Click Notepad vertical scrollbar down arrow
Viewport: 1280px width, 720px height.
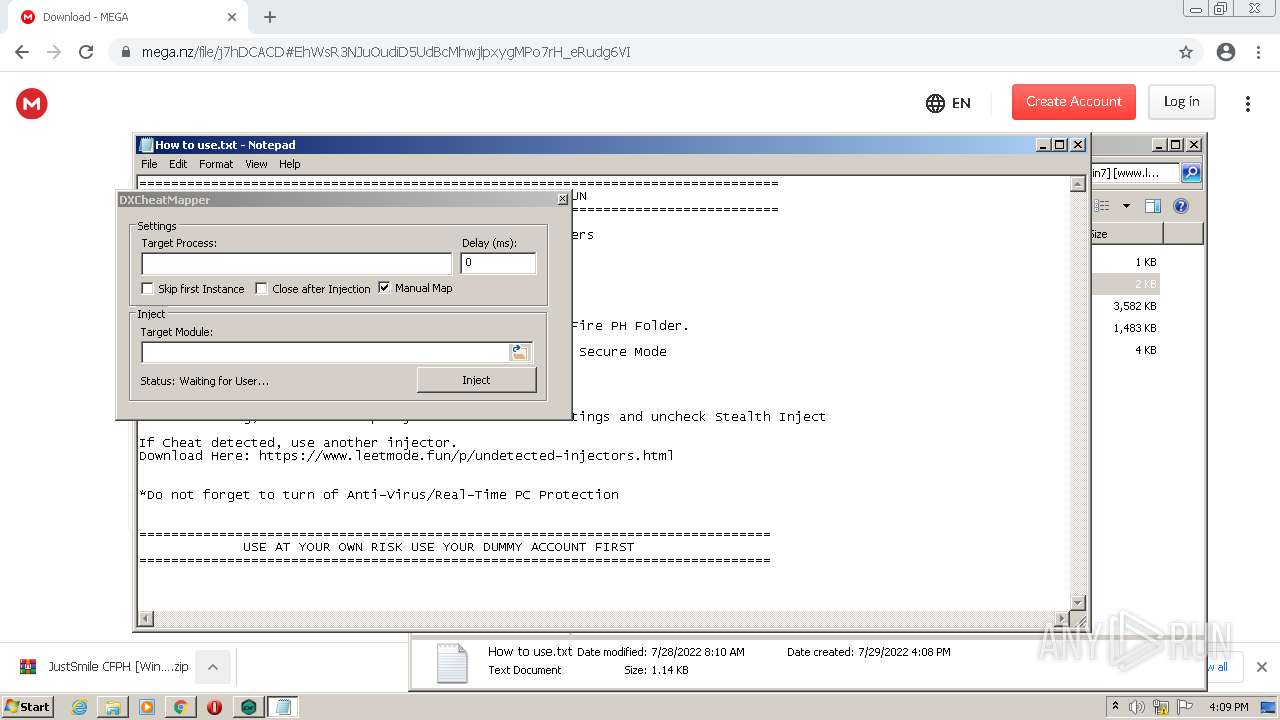pos(1078,602)
